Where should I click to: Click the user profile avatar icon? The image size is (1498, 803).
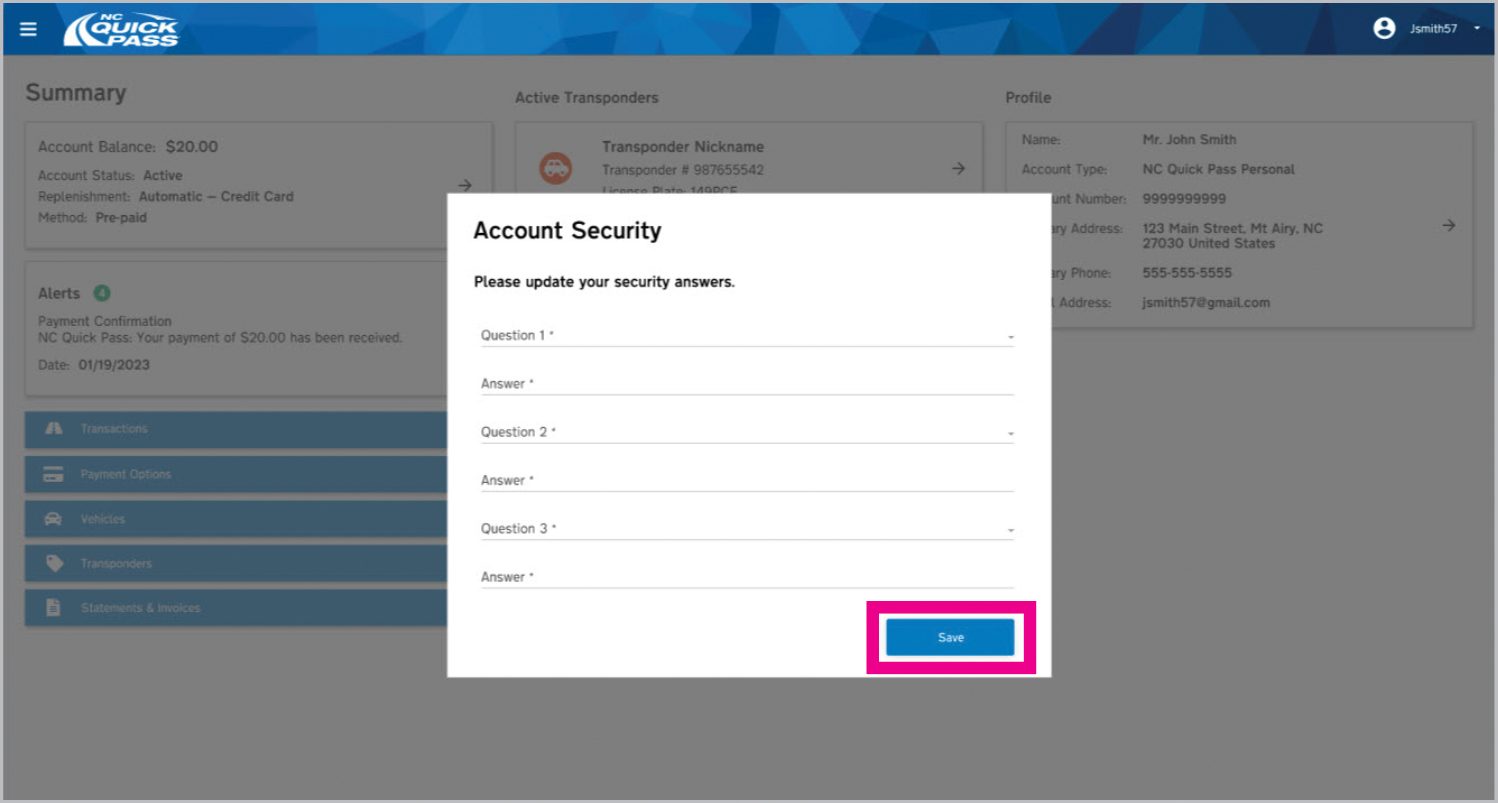tap(1384, 28)
